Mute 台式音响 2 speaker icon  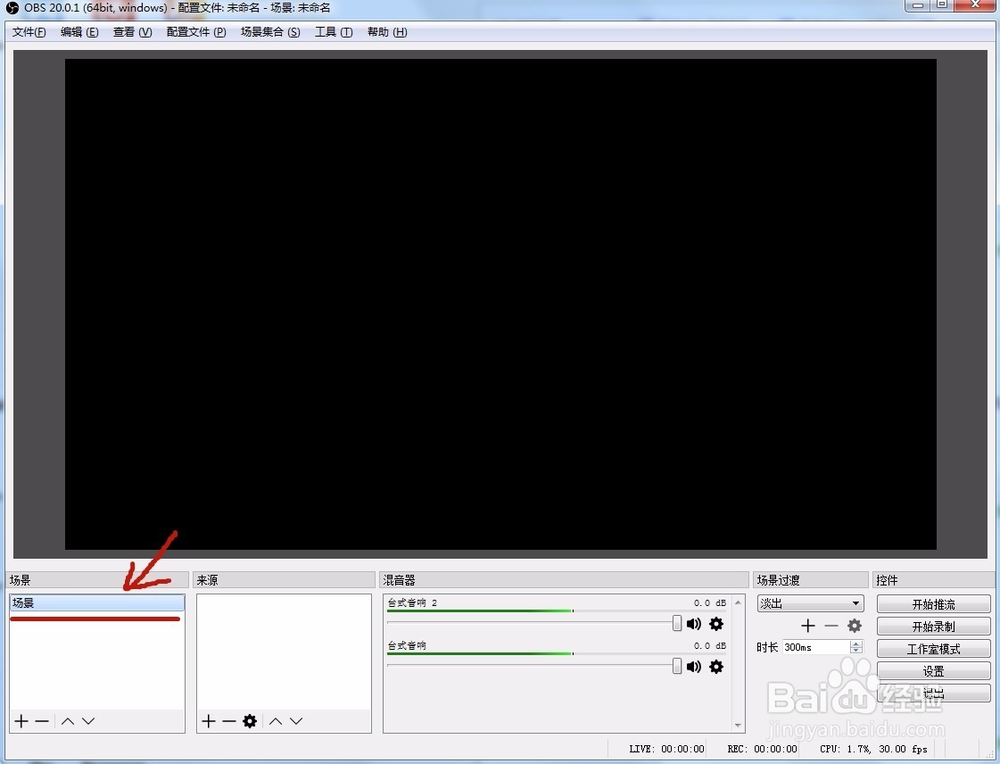tap(694, 624)
